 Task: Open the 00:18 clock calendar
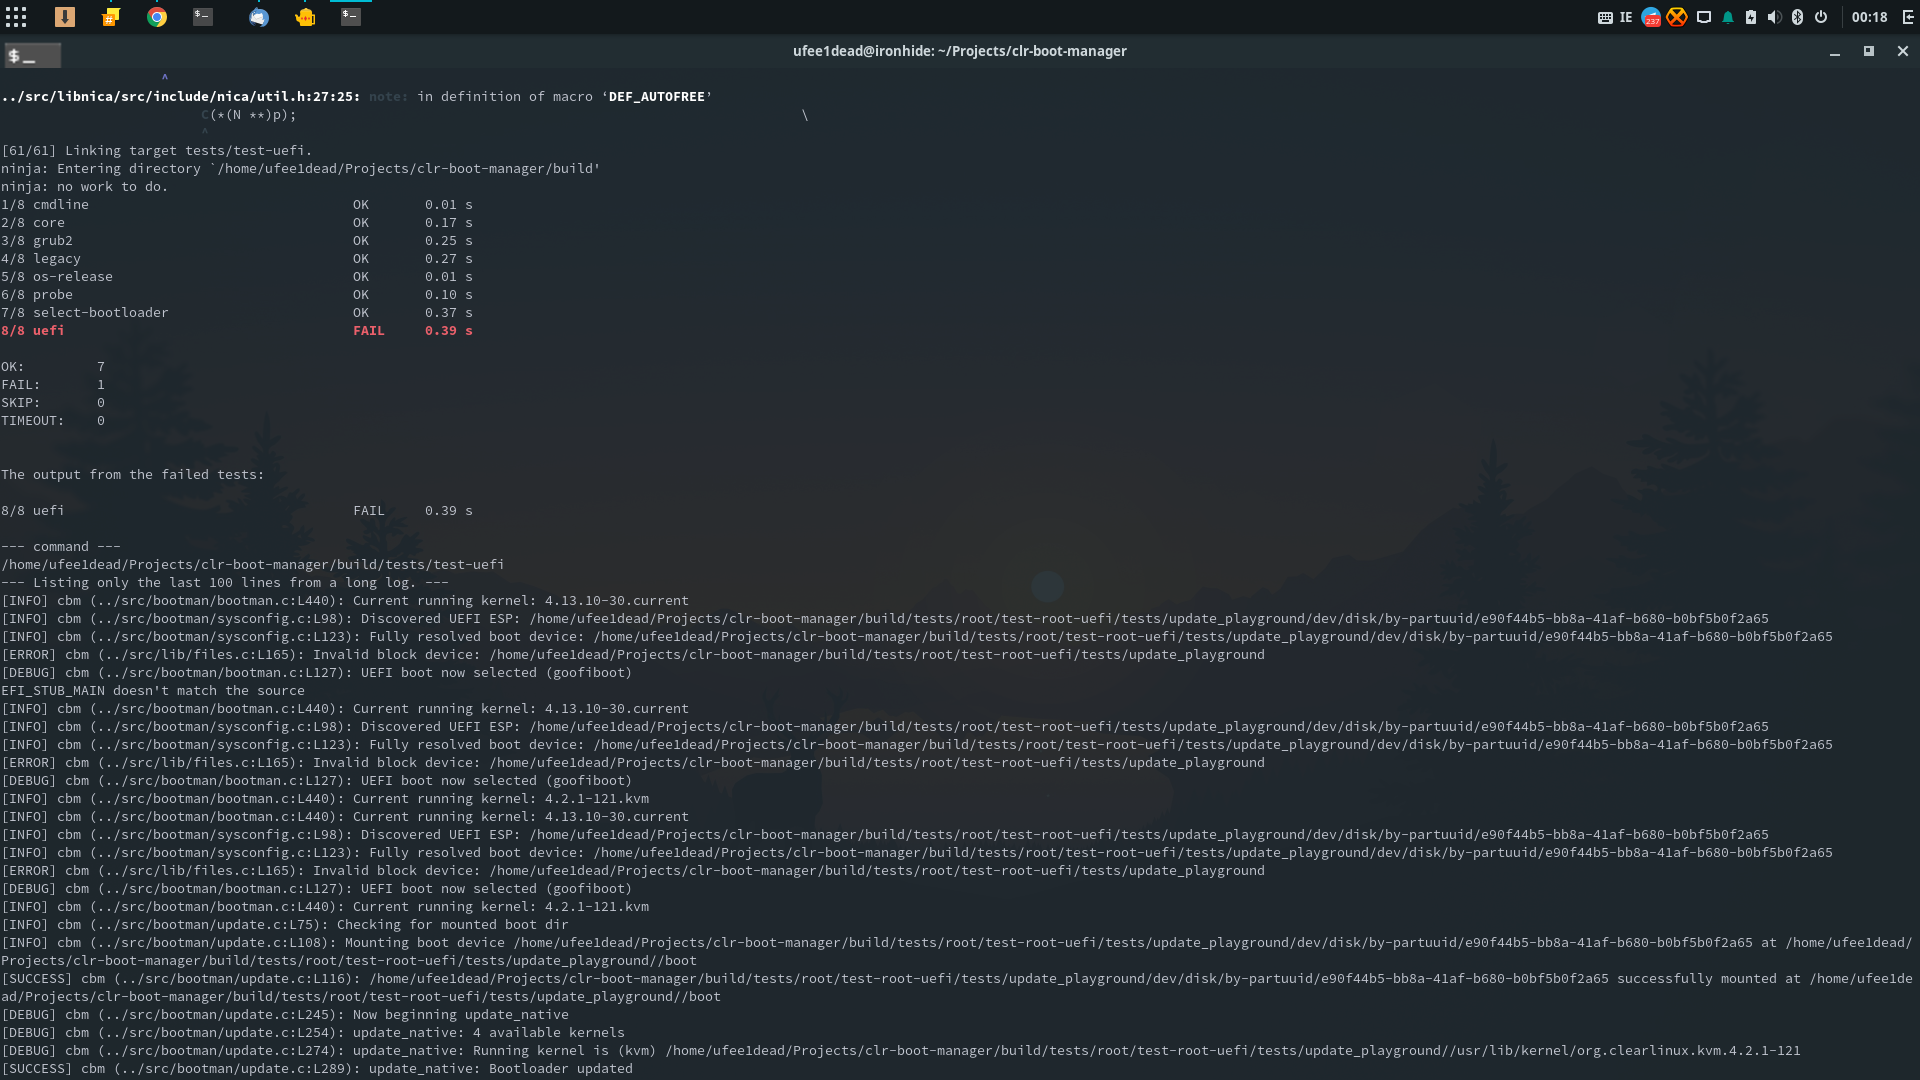pos(1869,17)
